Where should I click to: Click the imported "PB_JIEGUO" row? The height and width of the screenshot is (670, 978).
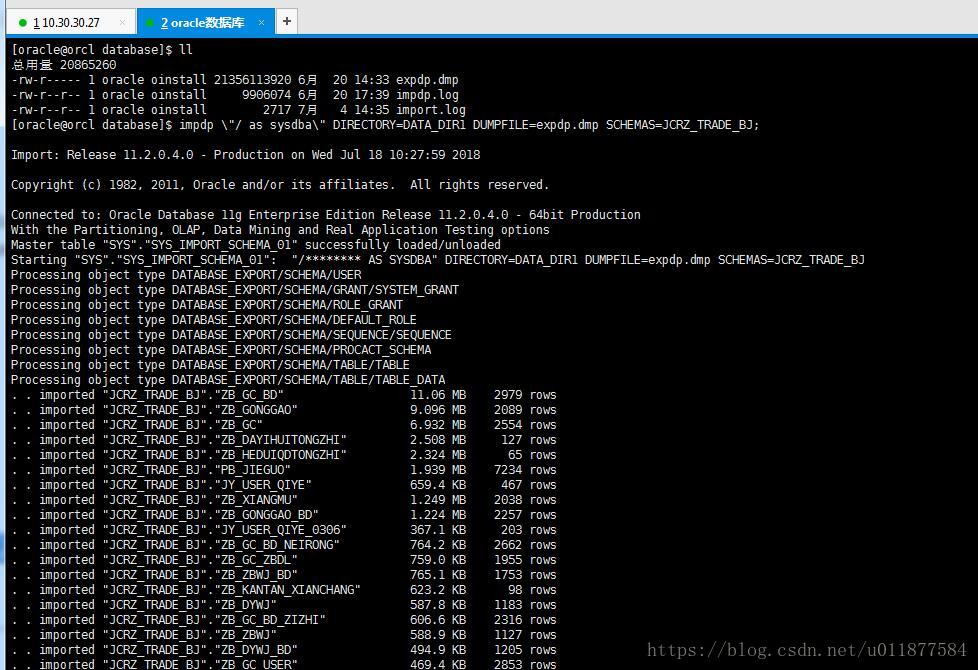[x=284, y=469]
